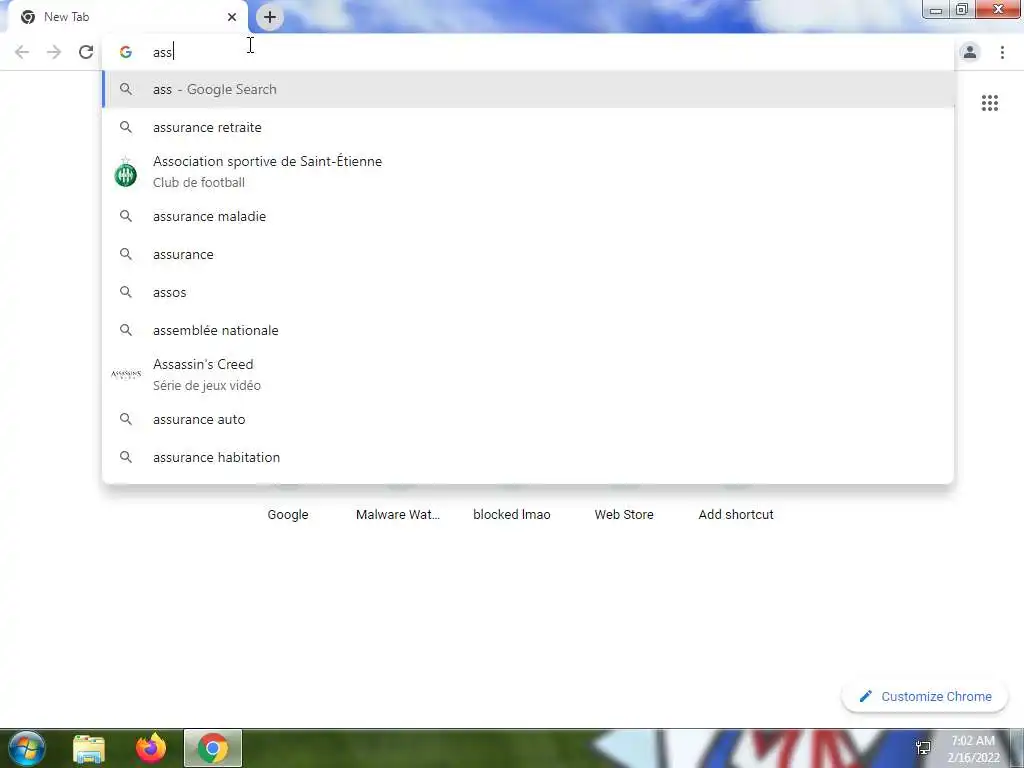
Task: Pick the 'assurance maladie' suggestion
Action: pyautogui.click(x=528, y=216)
